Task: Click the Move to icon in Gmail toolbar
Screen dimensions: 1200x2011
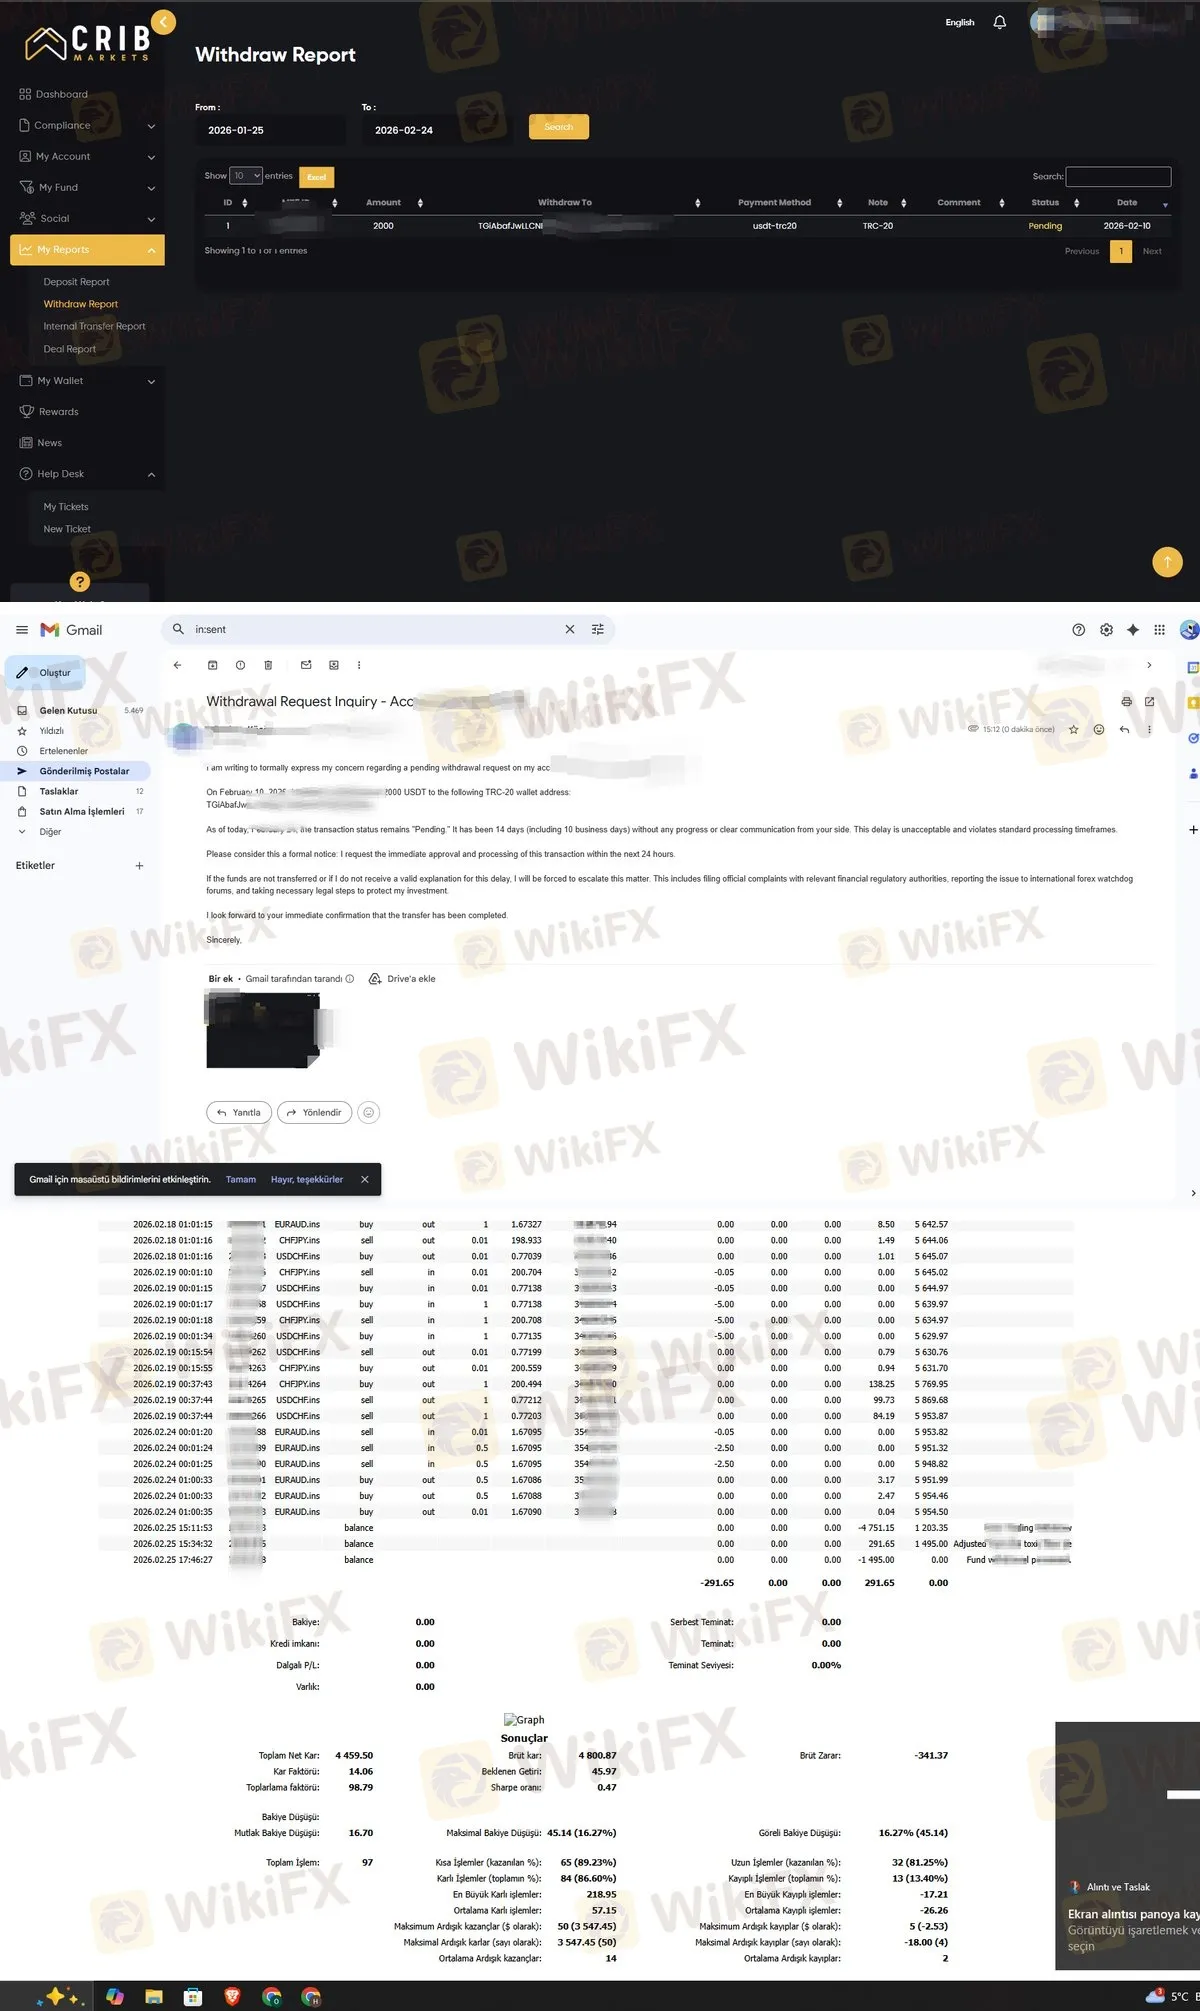Action: 334,665
